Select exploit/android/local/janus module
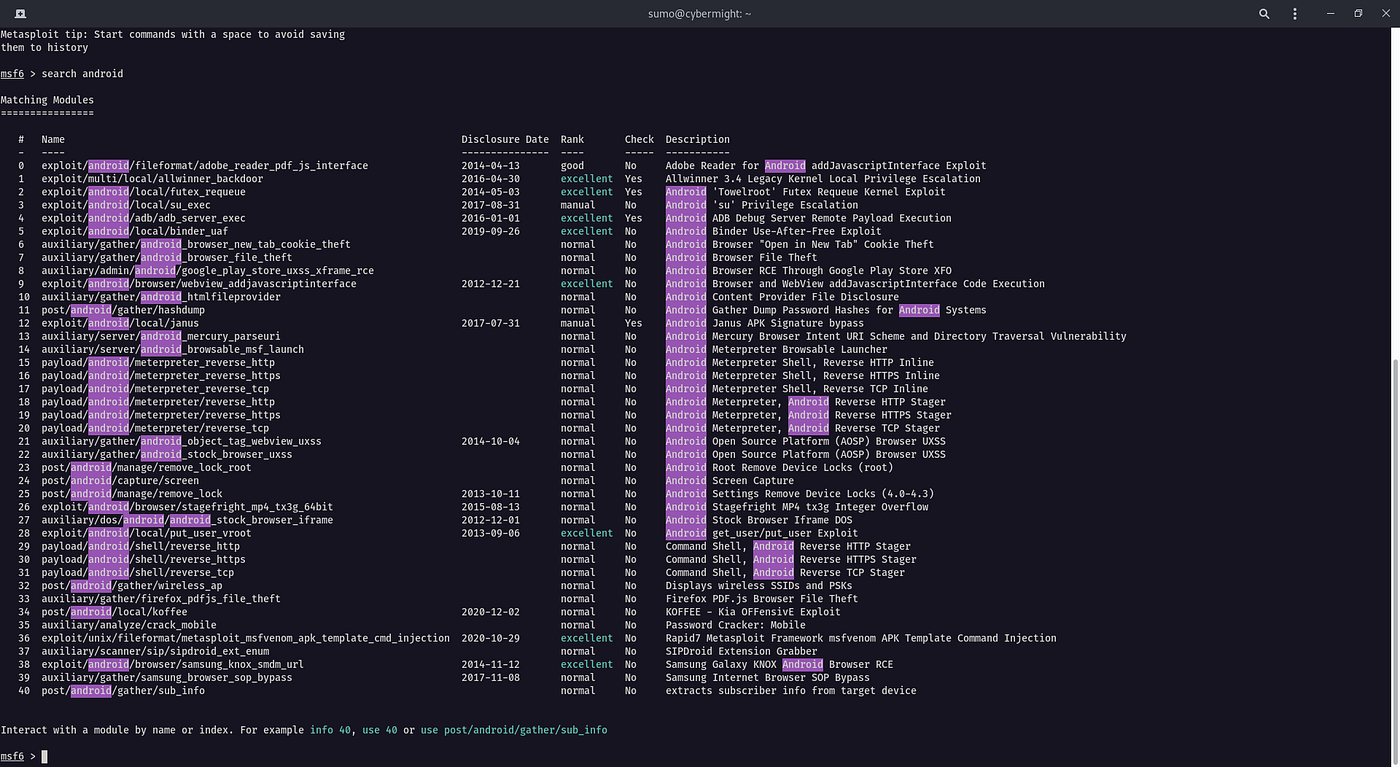This screenshot has width=1400, height=767. pyautogui.click(x=120, y=323)
